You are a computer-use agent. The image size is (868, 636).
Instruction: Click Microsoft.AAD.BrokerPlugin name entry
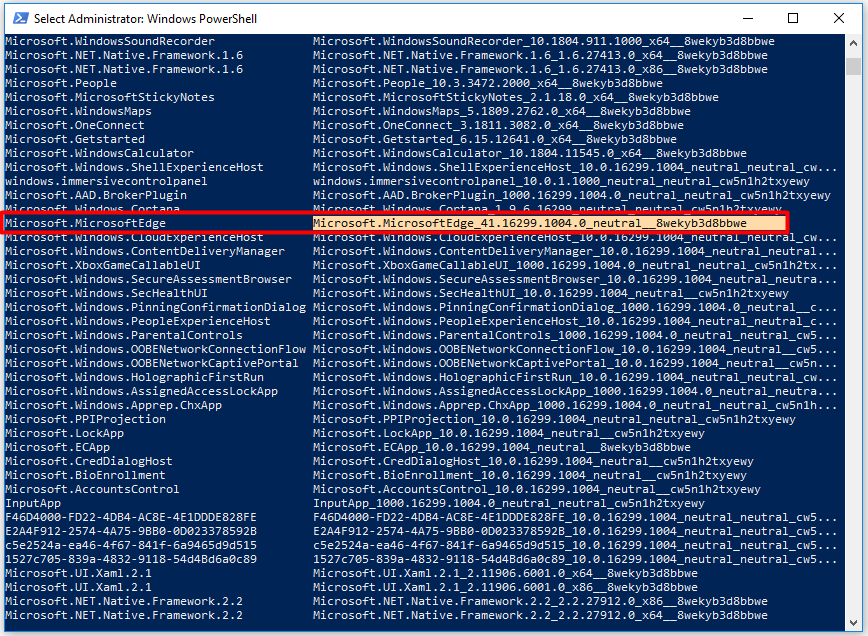[96, 195]
